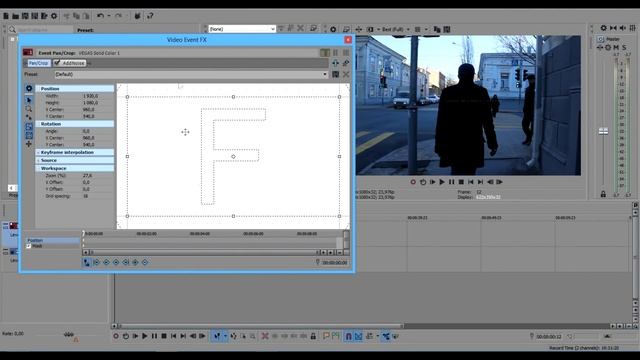This screenshot has width=640, height=360.
Task: Open Plug-In Chain in Video Event FX
Action: [x=336, y=63]
